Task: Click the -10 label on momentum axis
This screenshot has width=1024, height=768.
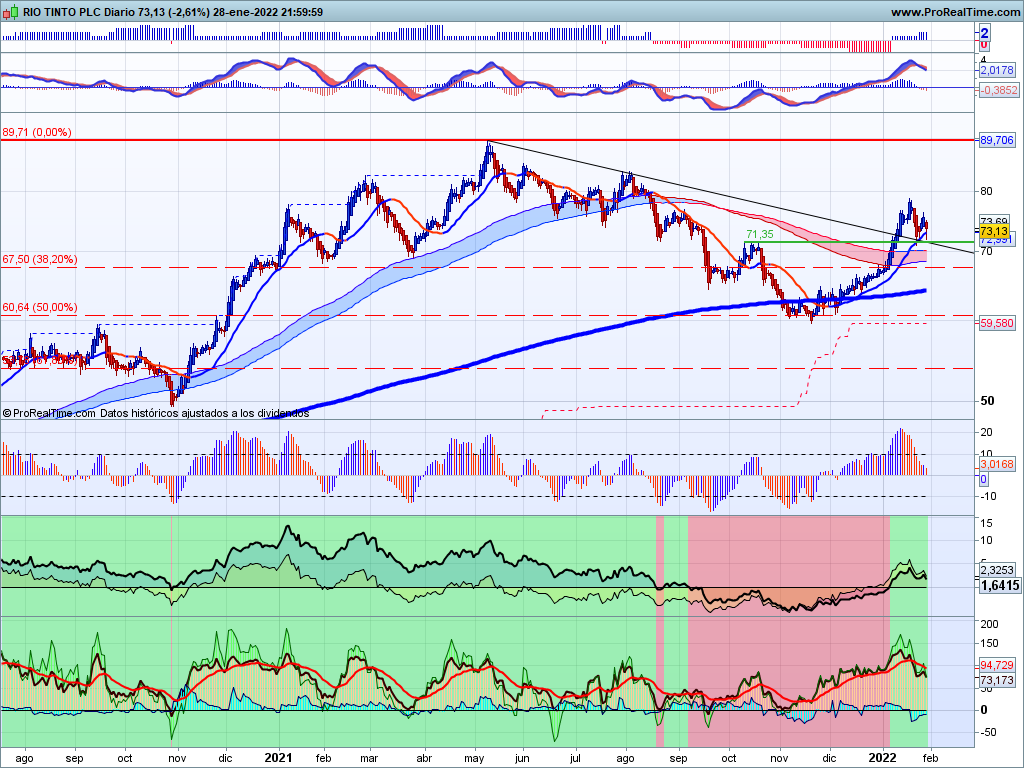Action: pos(988,496)
